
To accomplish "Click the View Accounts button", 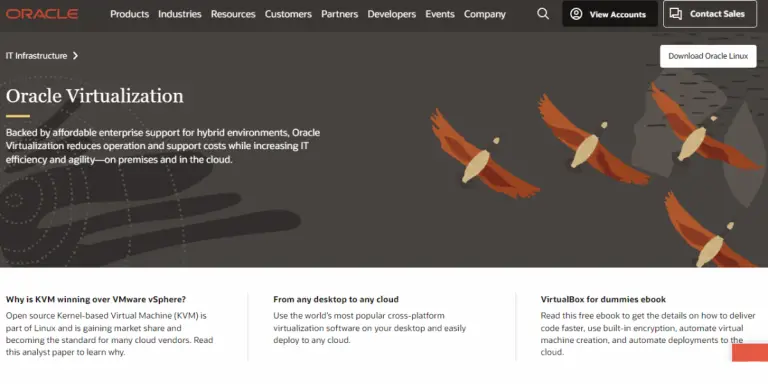I will pos(610,14).
